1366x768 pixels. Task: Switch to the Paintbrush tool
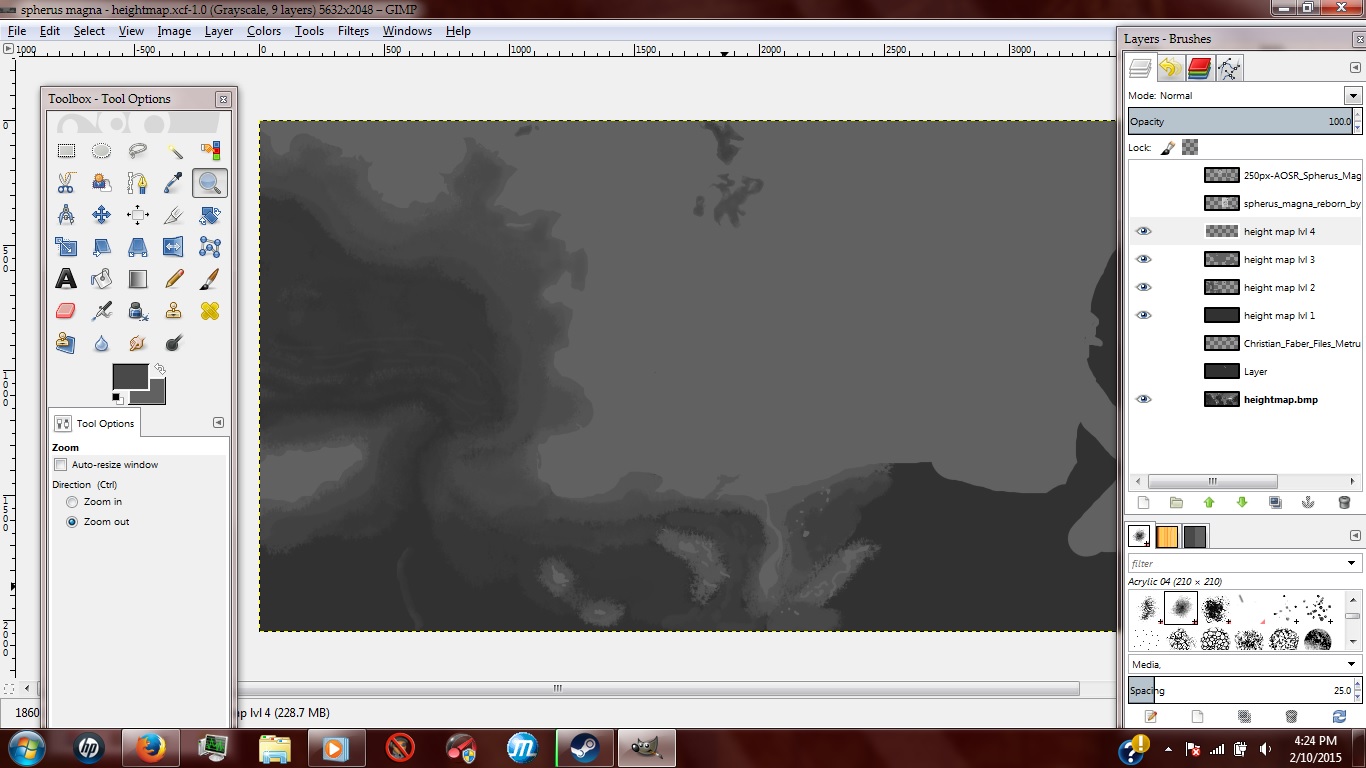[x=209, y=278]
